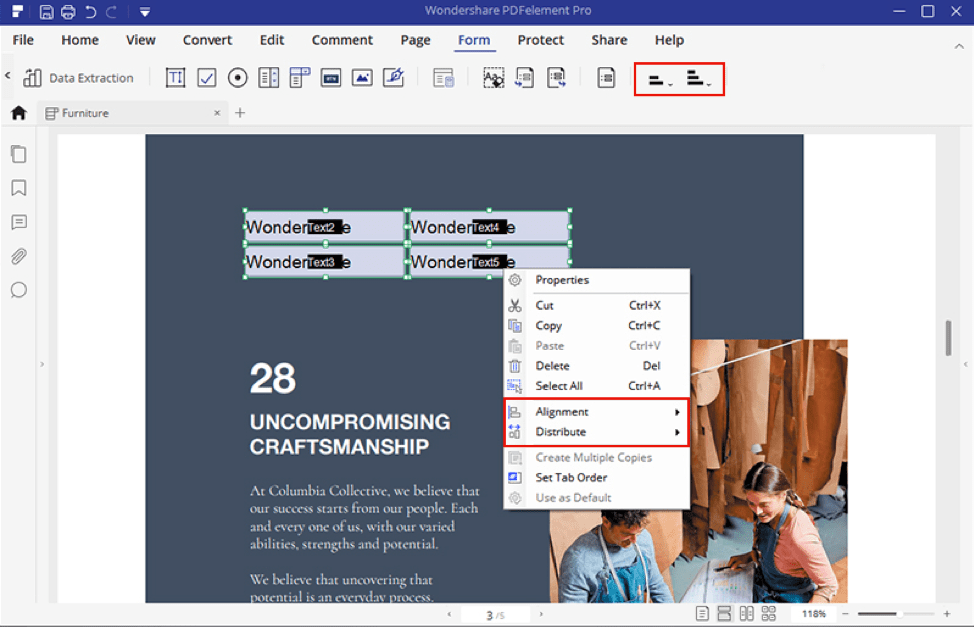This screenshot has width=974, height=627.
Task: Select the Image field form tool
Action: point(362,78)
